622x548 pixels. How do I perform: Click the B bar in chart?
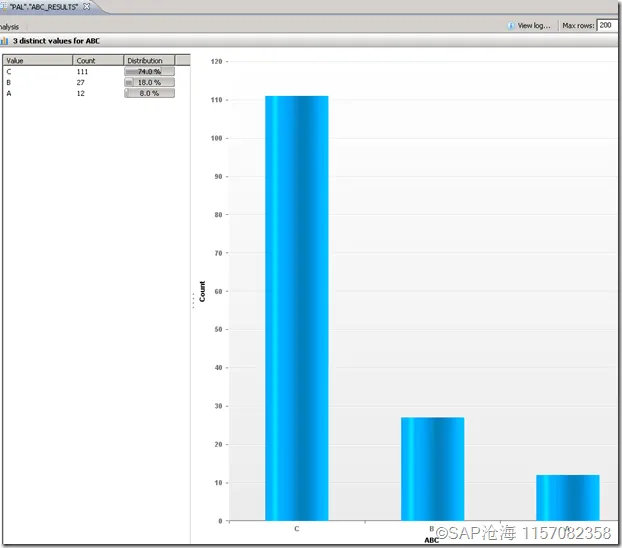(x=432, y=469)
